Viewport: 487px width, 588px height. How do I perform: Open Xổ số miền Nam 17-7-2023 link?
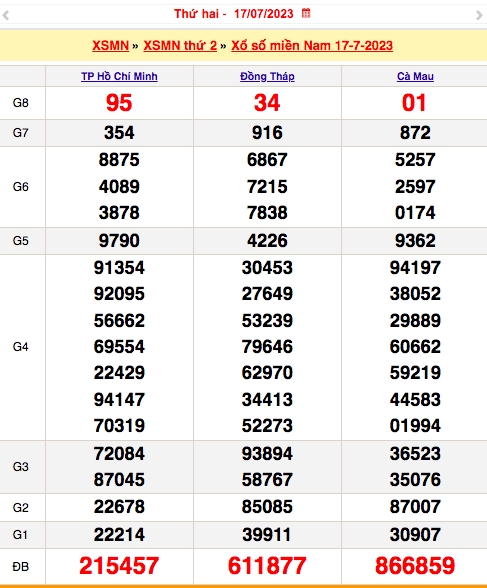pos(312,46)
